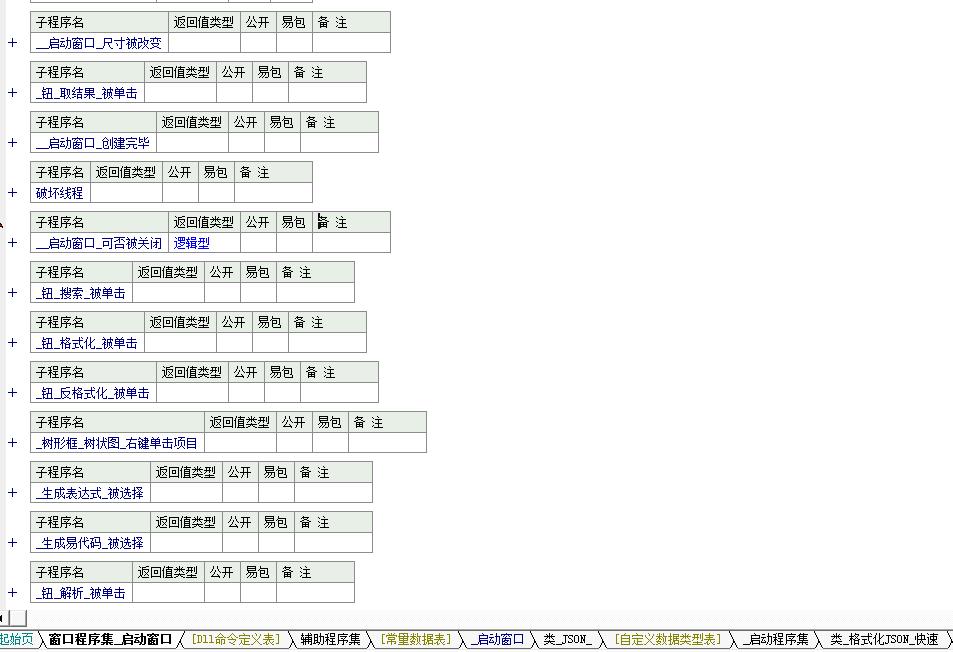953x652 pixels.
Task: Expand the _生成易代码_被选择 subroutine
Action: point(12,543)
